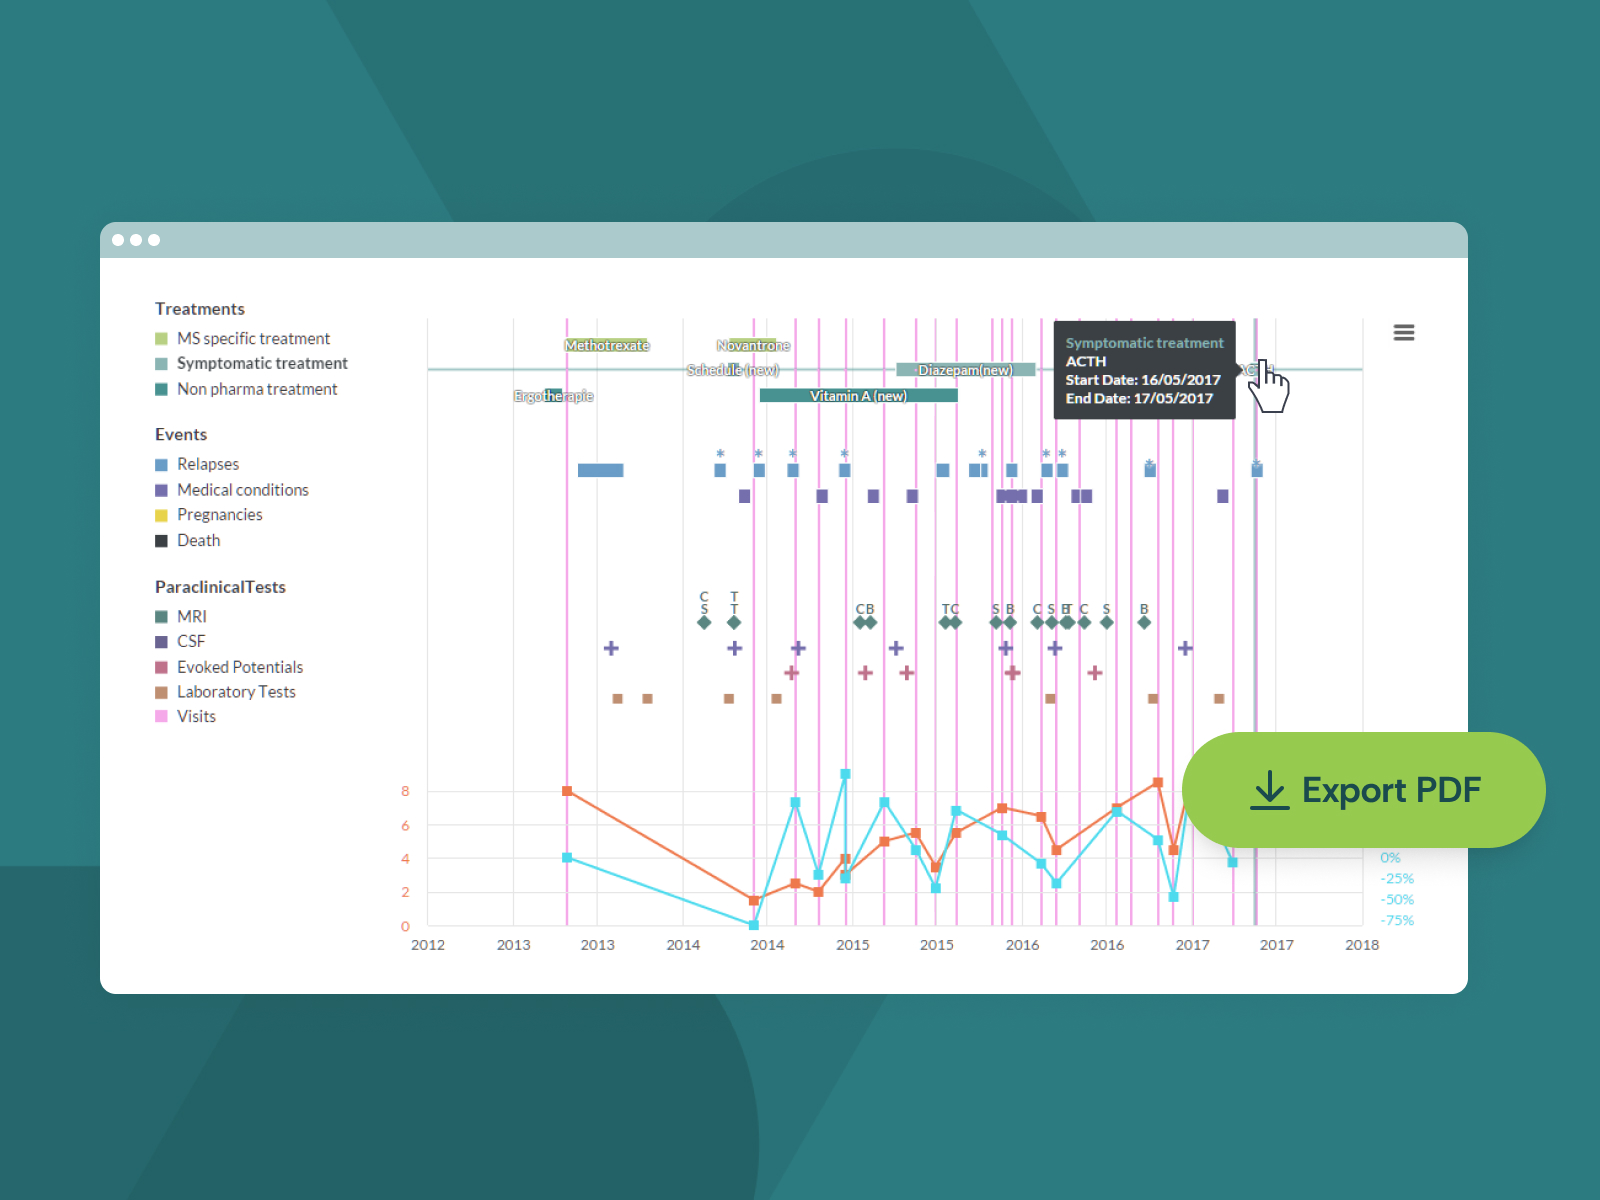The height and width of the screenshot is (1200, 1600).
Task: Toggle Evoked Potentials legend item
Action: tap(229, 667)
